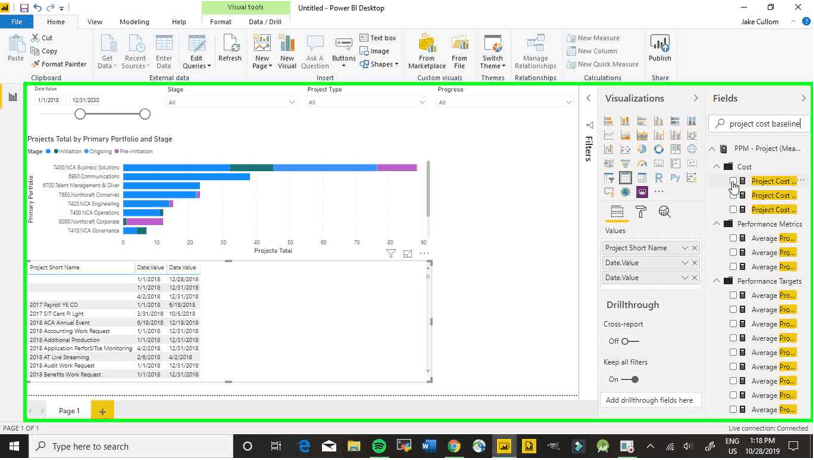Open the Format tab under Visual tools
The width and height of the screenshot is (814, 460).
coord(221,22)
